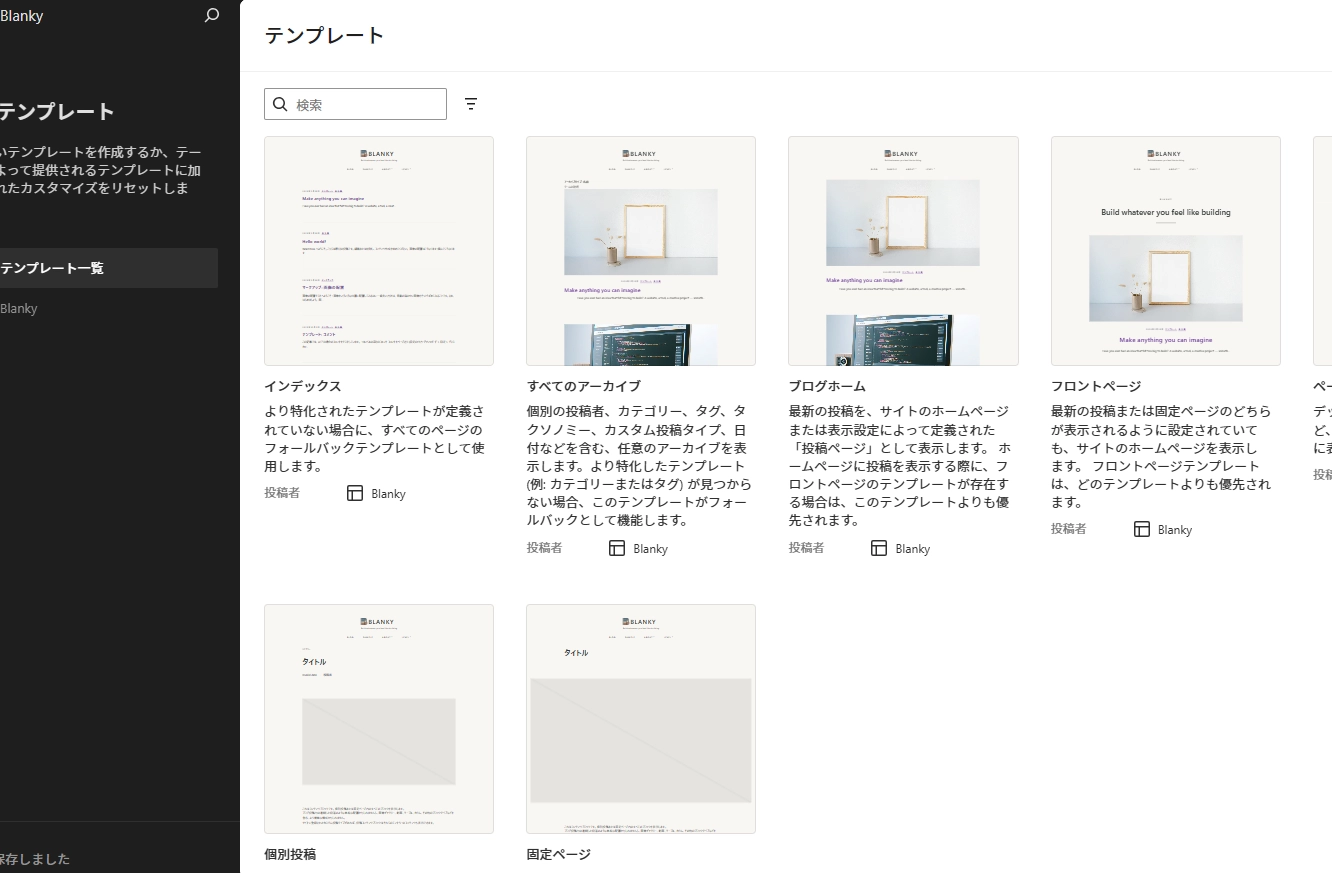Image resolution: width=1332 pixels, height=873 pixels.
Task: Open the インデックス template title
Action: pyautogui.click(x=303, y=386)
